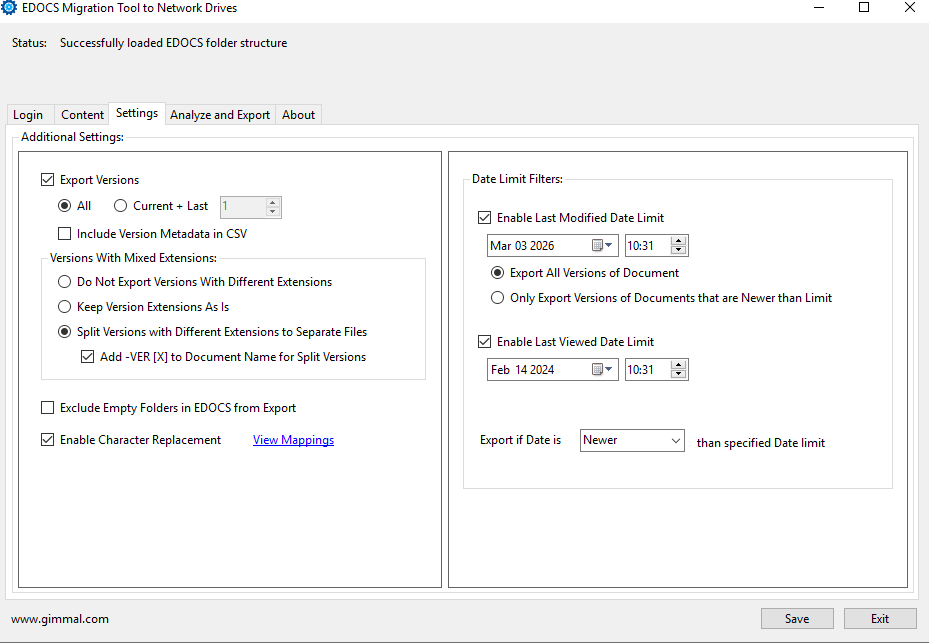This screenshot has height=643, width=929.
Task: Increase Last Modified time with up arrow
Action: coord(679,241)
